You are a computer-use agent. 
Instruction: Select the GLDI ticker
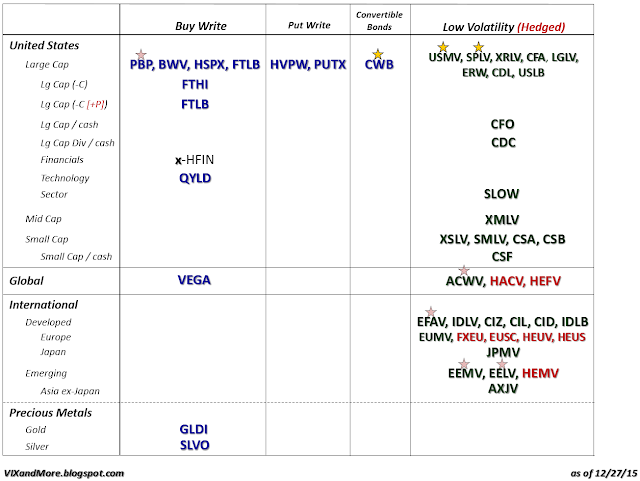tap(194, 430)
